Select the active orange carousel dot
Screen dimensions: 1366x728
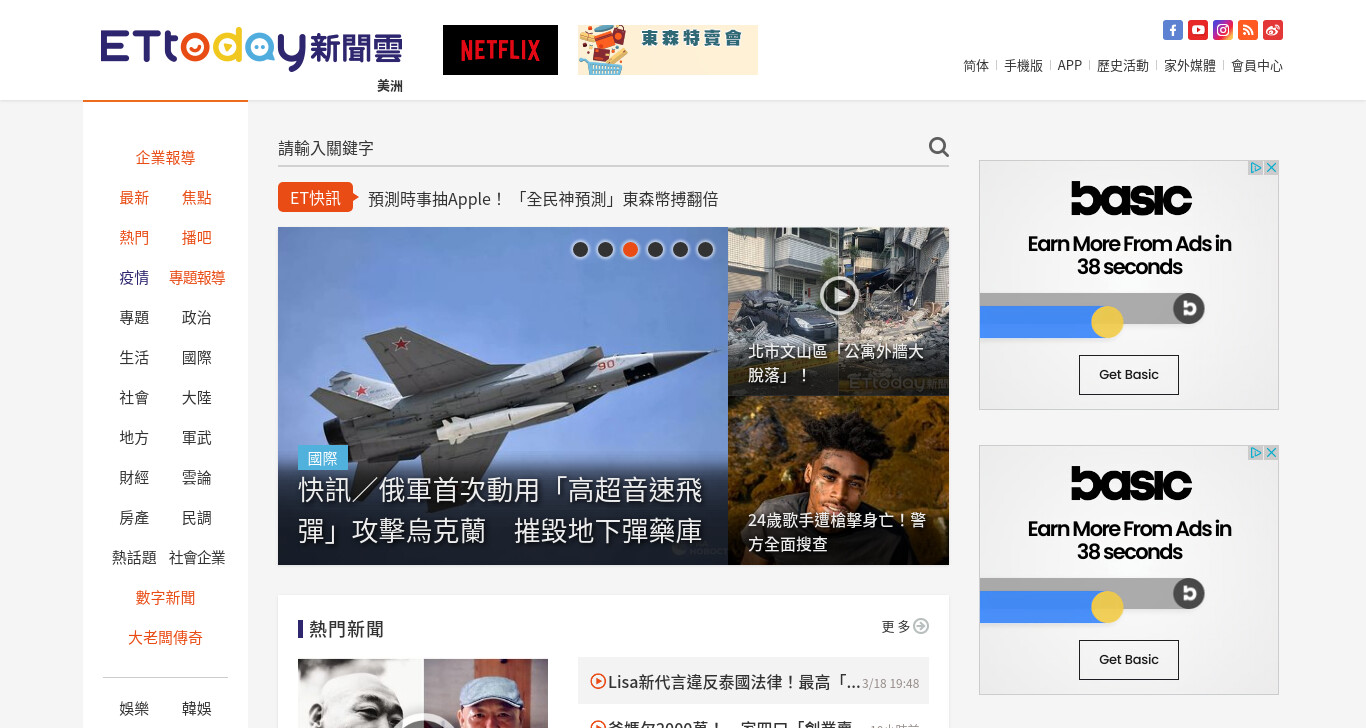pyautogui.click(x=630, y=249)
